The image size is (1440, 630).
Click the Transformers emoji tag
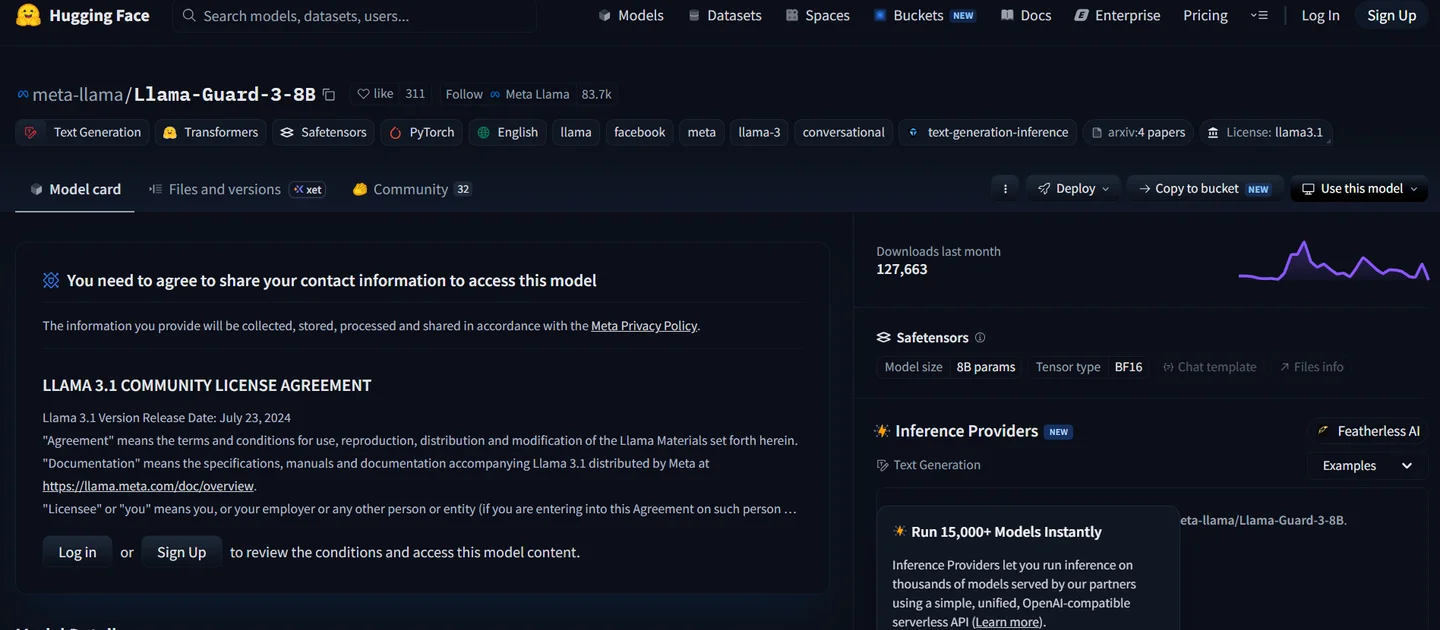211,132
